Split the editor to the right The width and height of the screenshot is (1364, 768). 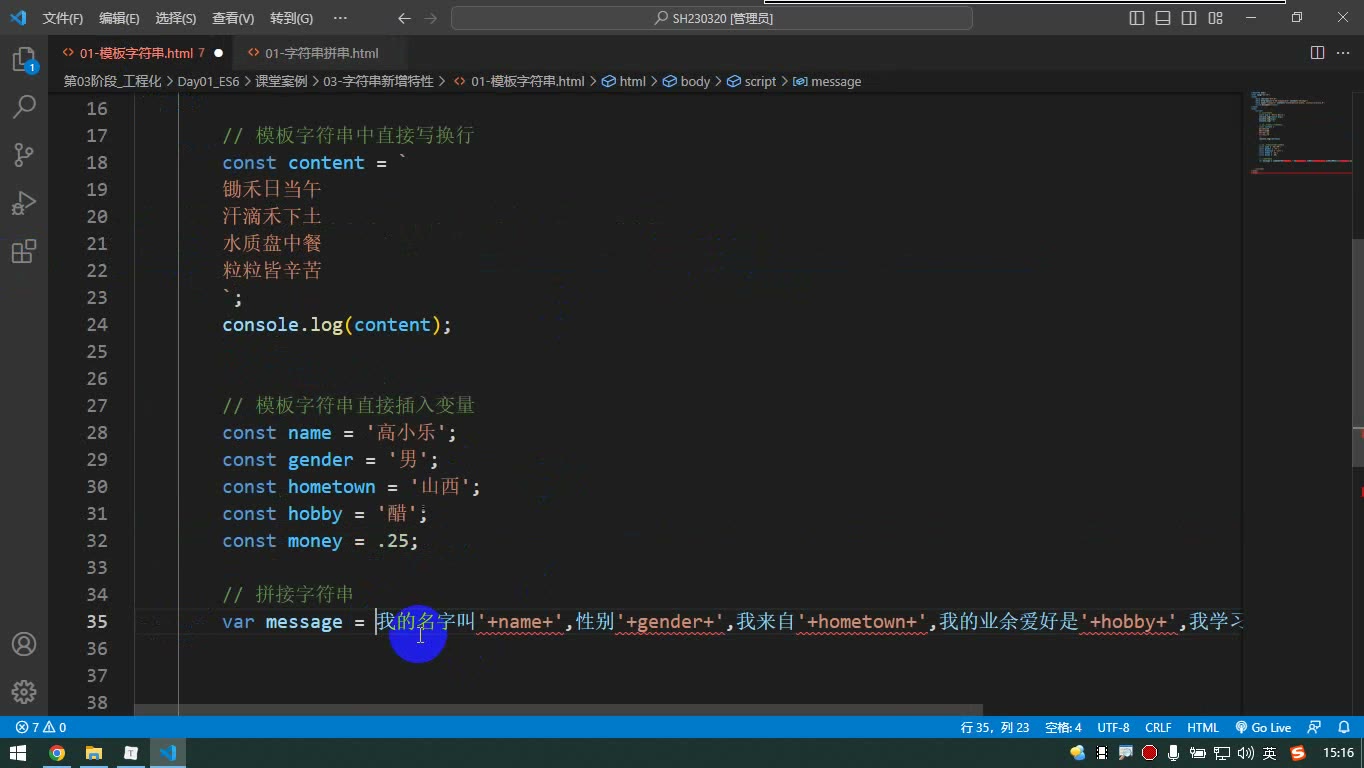pos(1317,53)
